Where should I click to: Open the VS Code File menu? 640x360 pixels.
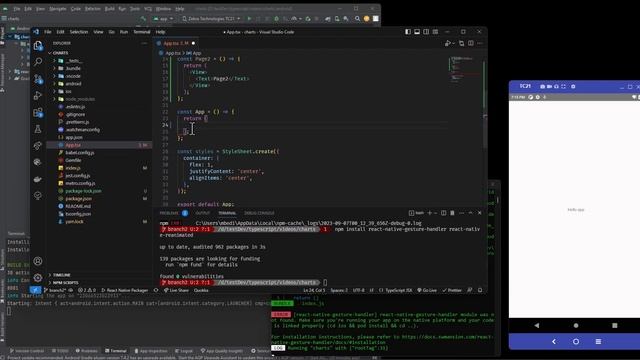click(48, 31)
